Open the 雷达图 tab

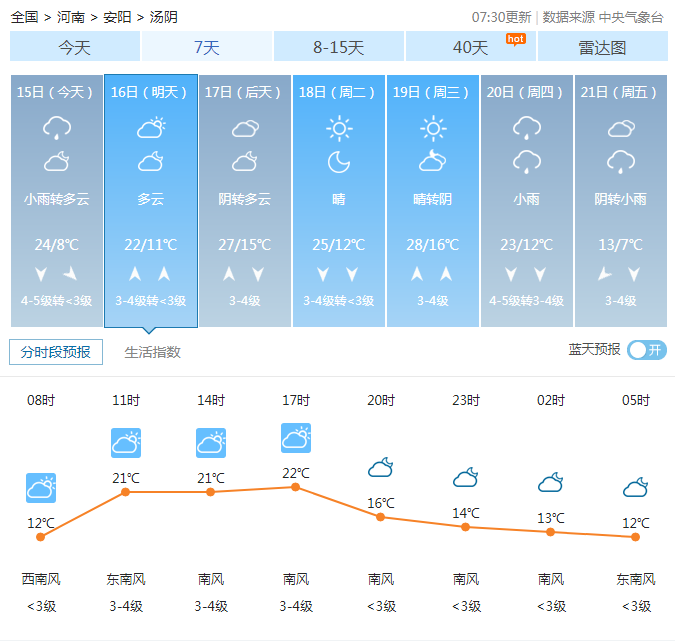pos(602,47)
